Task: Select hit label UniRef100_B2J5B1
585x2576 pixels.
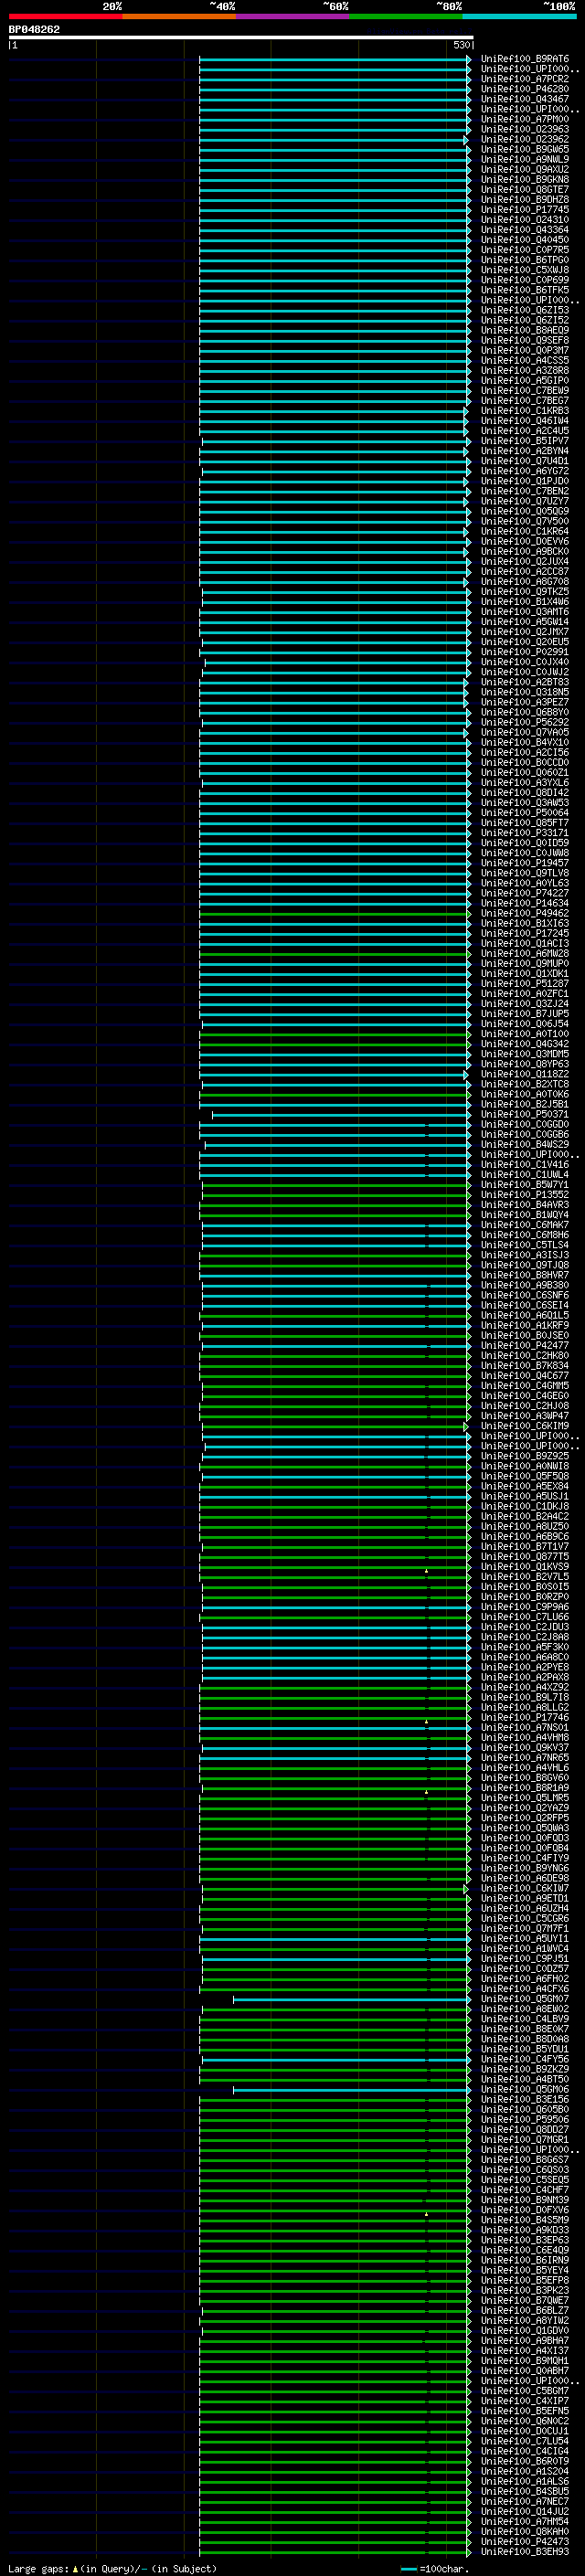Action: 525,1104
